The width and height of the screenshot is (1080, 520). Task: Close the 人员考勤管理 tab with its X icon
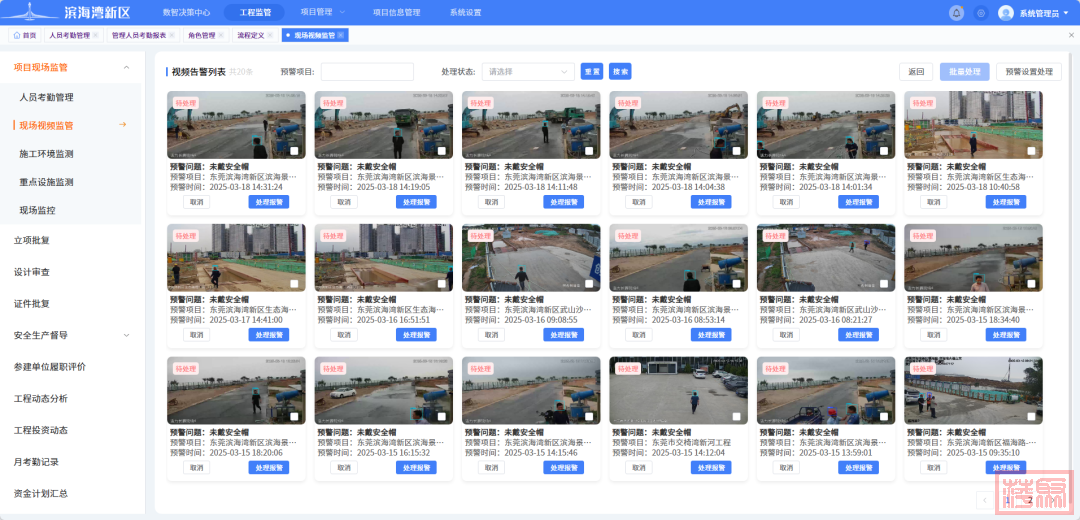(x=97, y=35)
